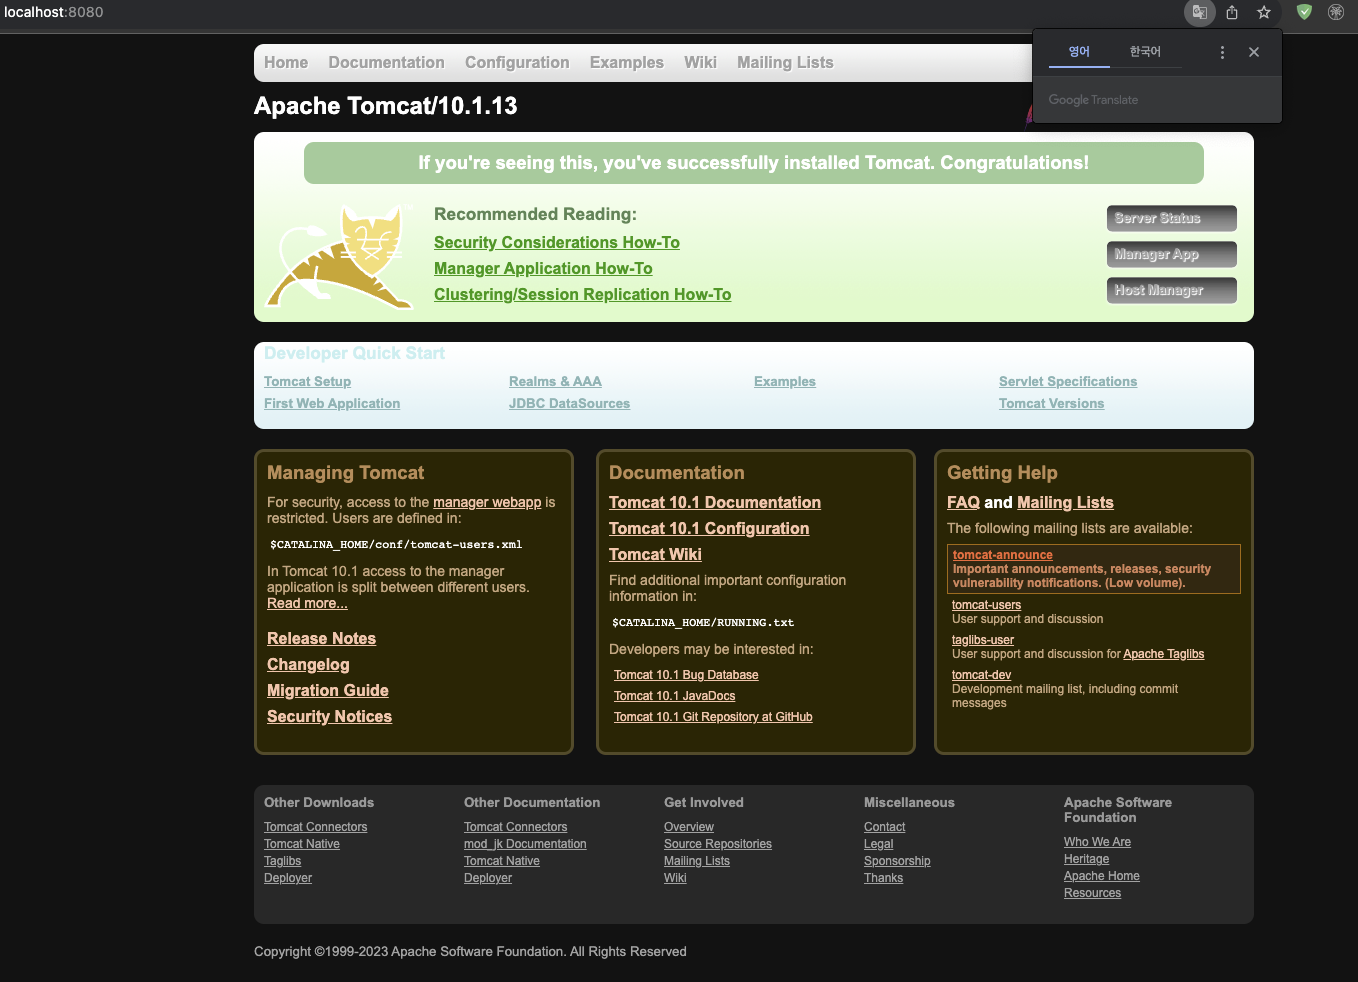Open Mailing Lists link in Getting Help

tap(1065, 502)
